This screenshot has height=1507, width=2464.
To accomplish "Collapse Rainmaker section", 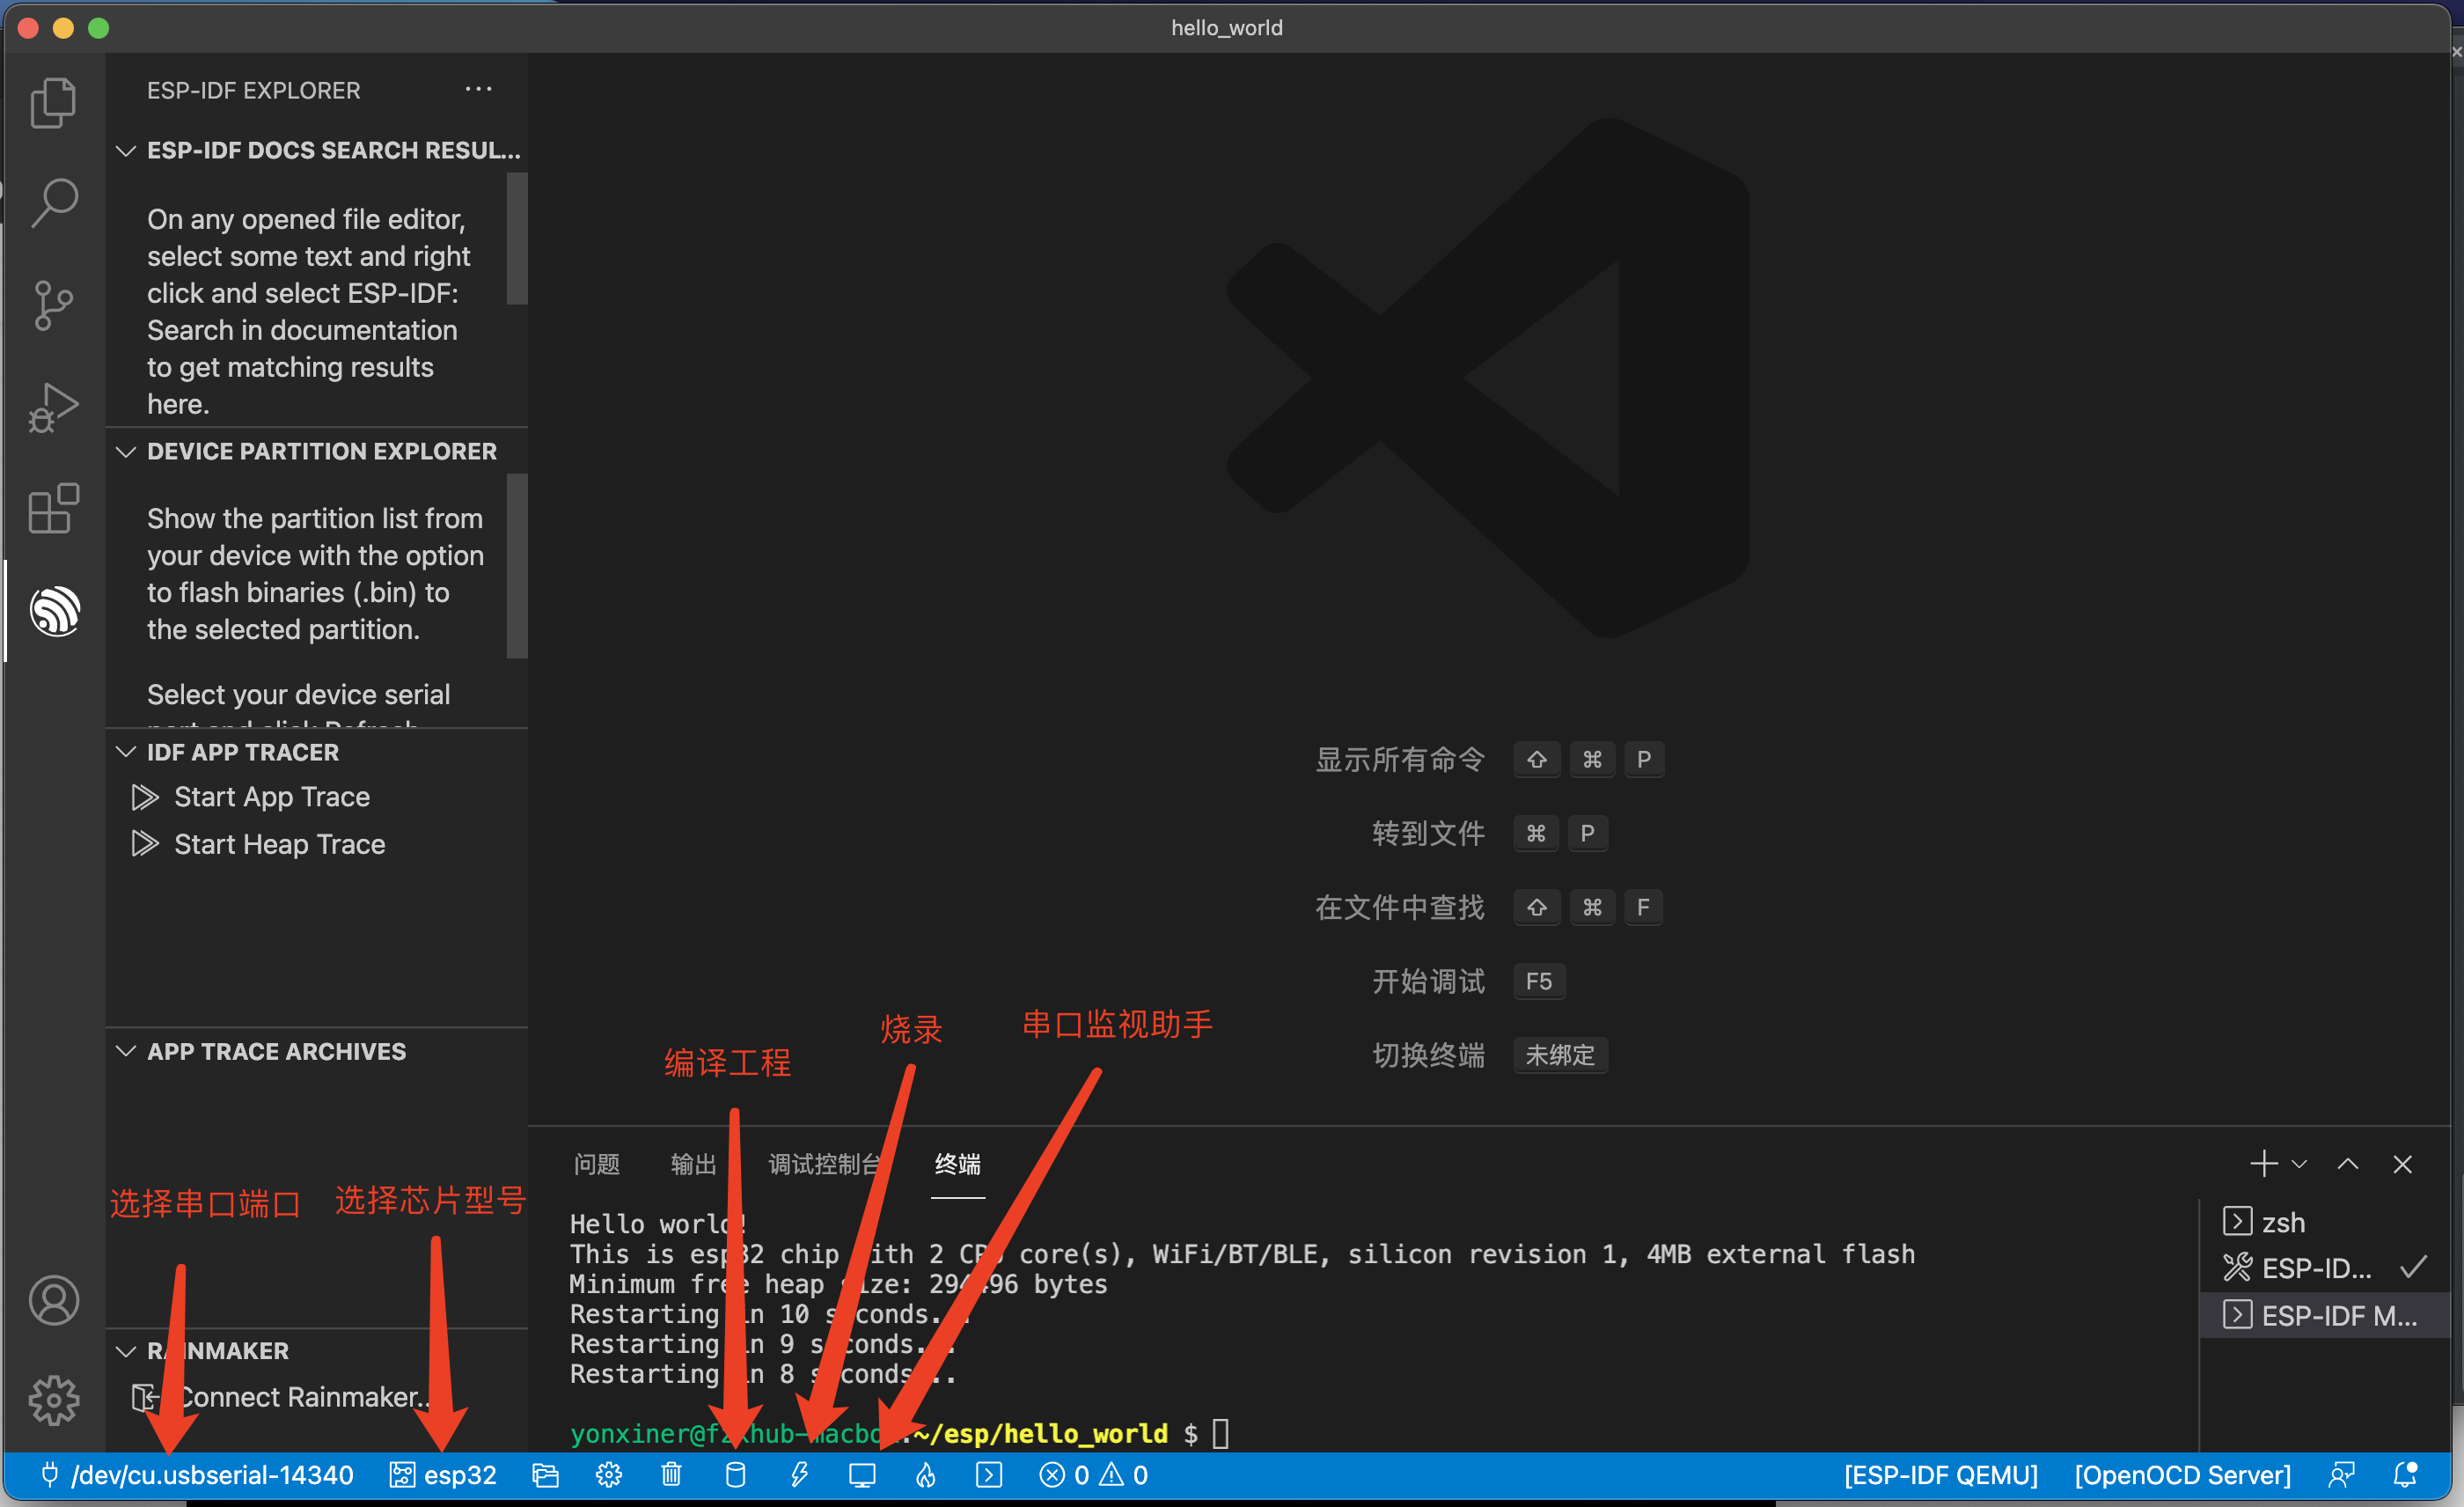I will pyautogui.click(x=318, y=1350).
